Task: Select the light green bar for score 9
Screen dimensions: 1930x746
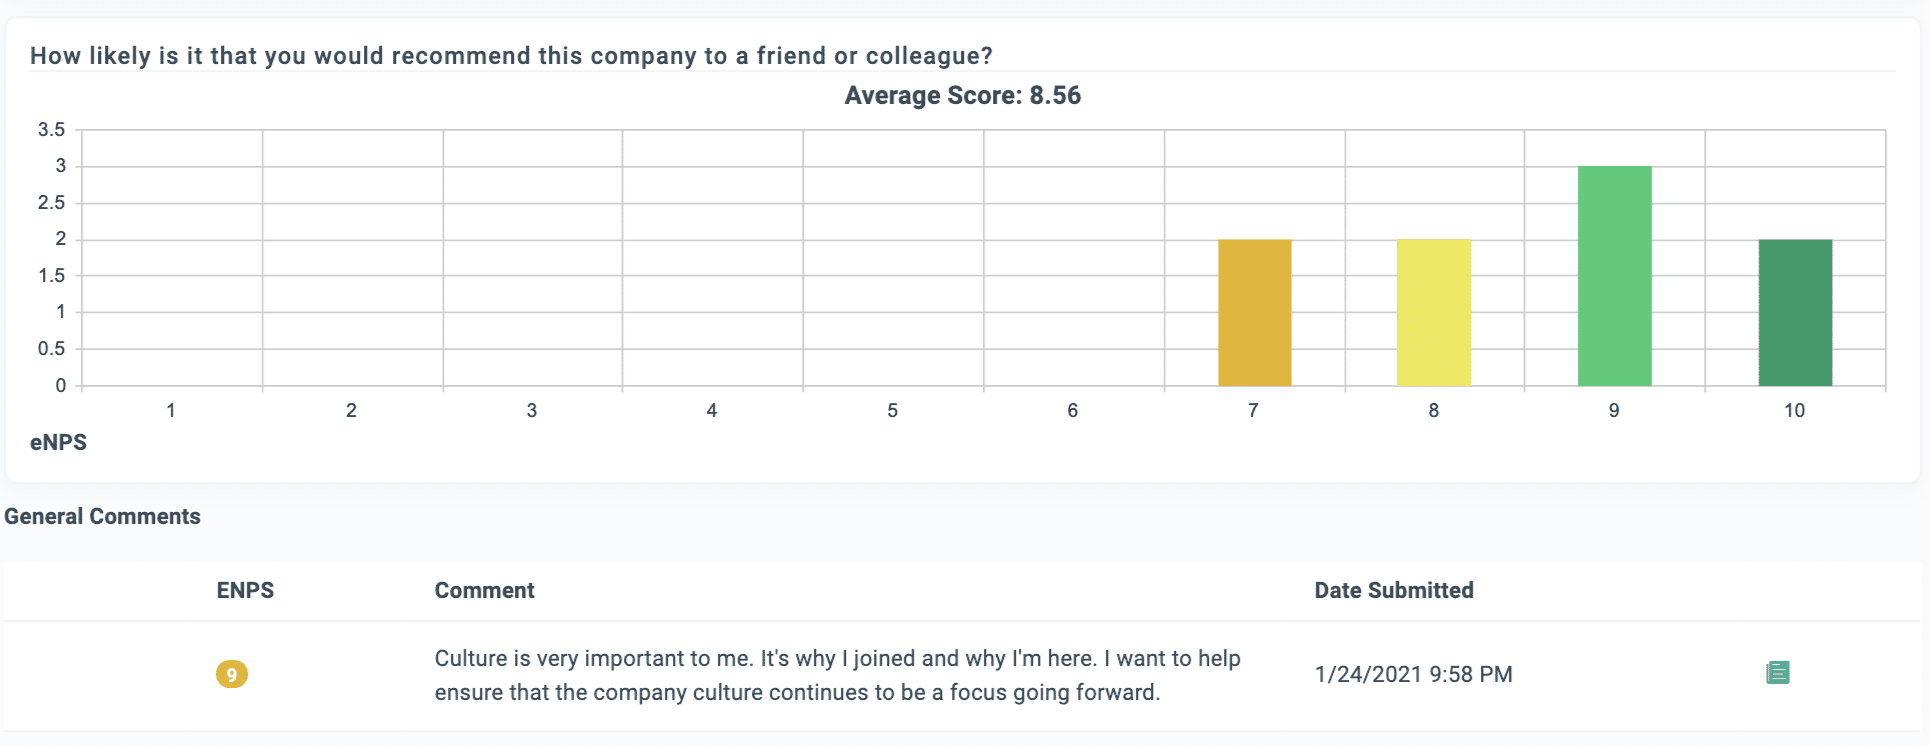Action: click(1614, 276)
